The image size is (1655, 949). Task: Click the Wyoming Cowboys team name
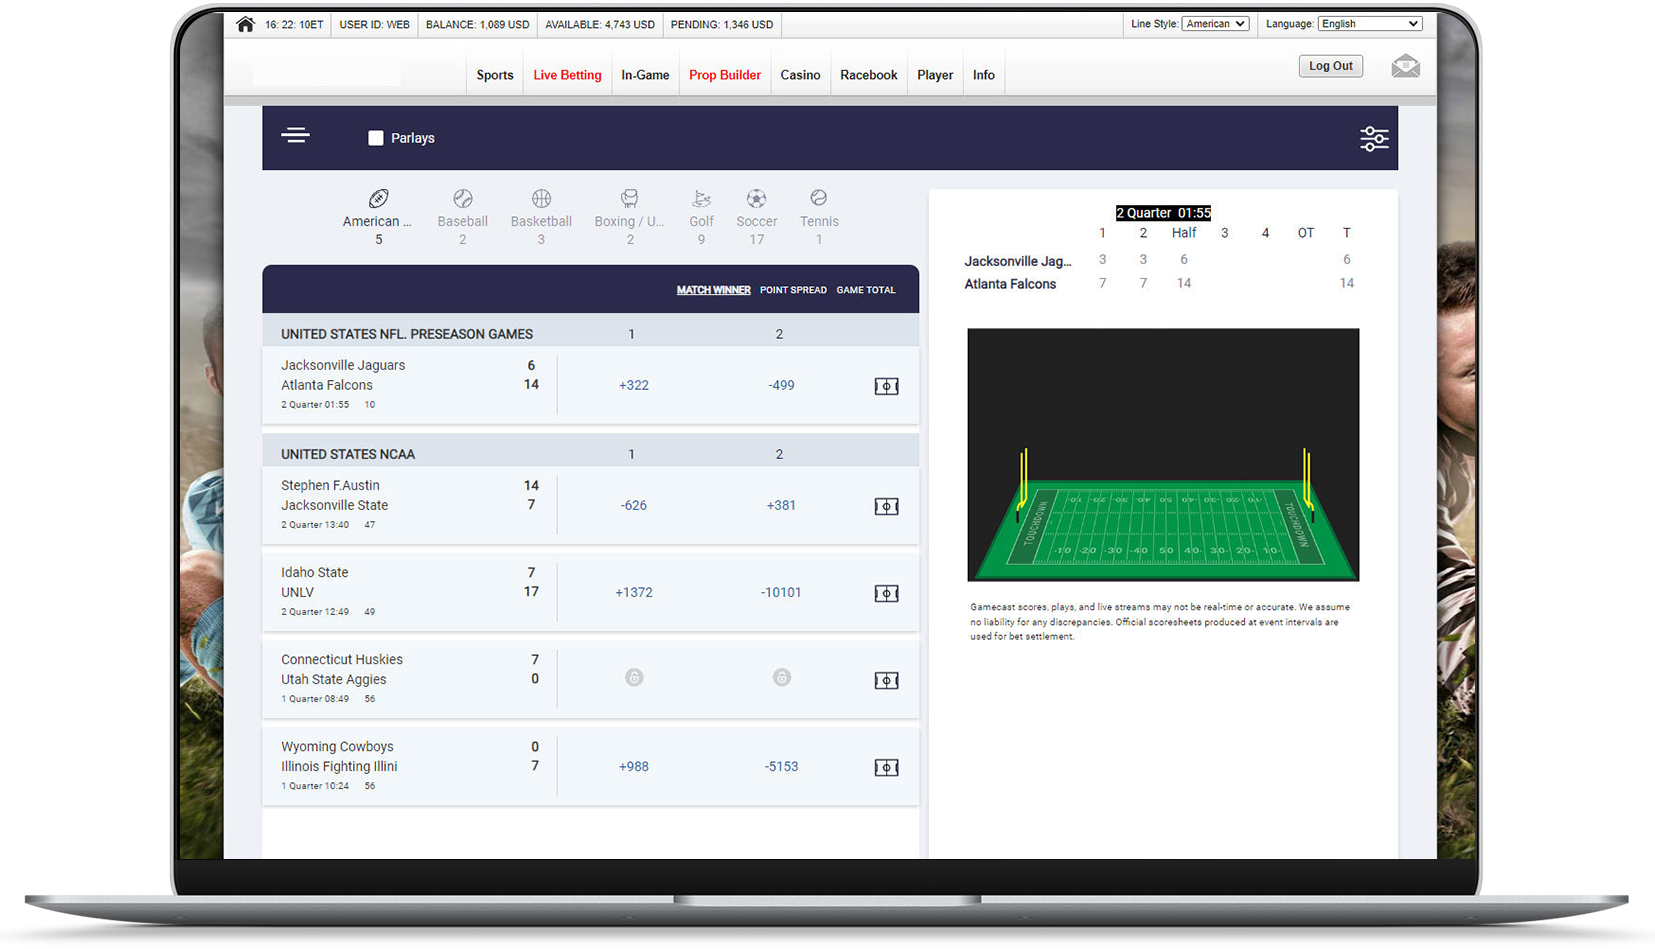click(x=337, y=746)
